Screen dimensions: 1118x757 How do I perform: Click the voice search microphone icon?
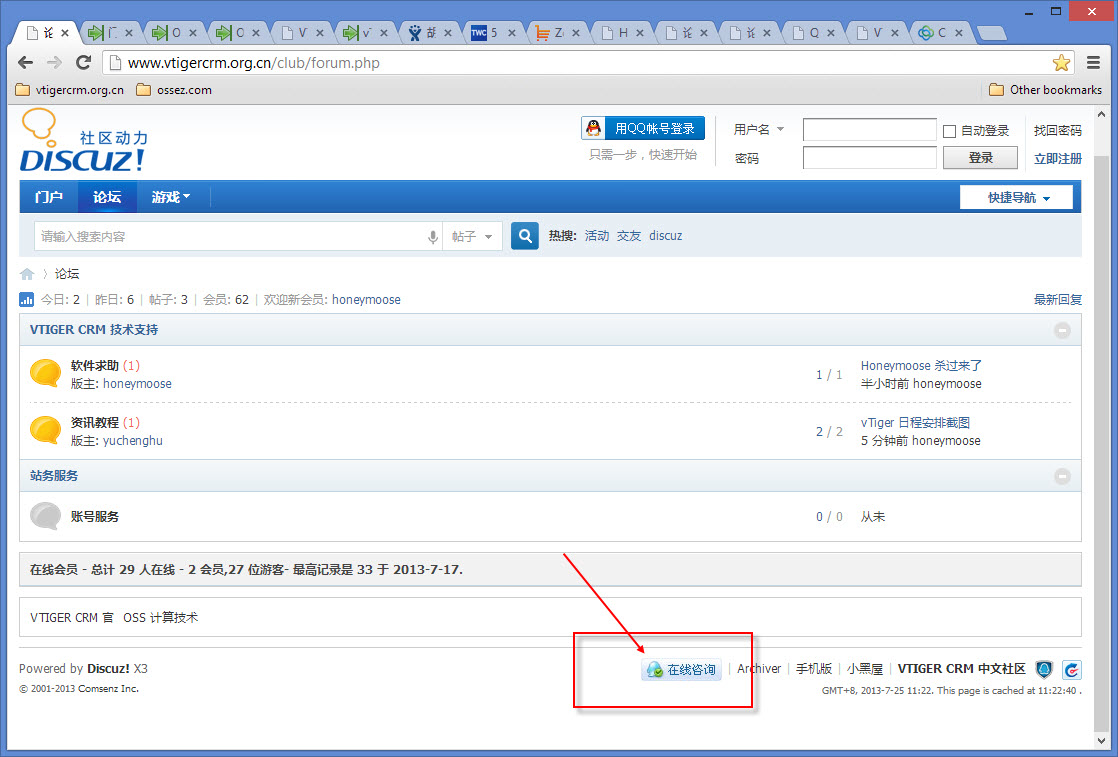point(433,237)
